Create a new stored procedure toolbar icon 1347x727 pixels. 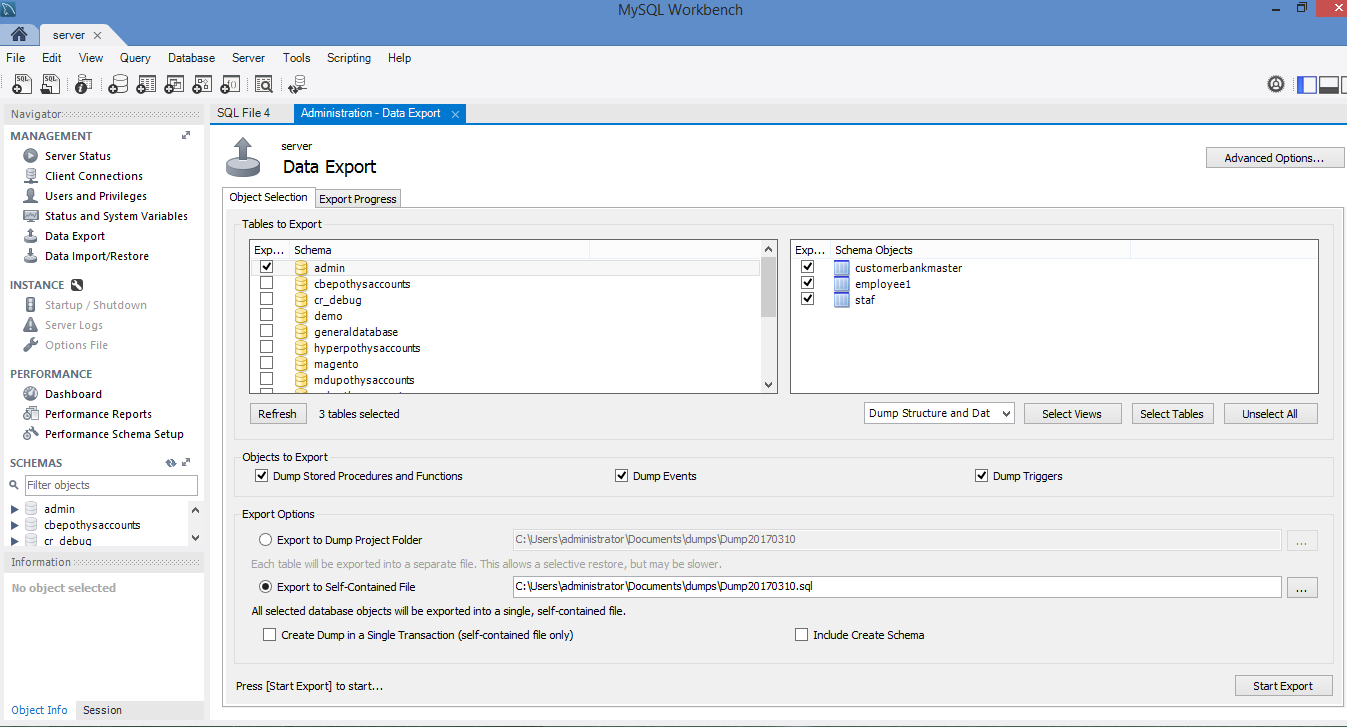[x=202, y=85]
